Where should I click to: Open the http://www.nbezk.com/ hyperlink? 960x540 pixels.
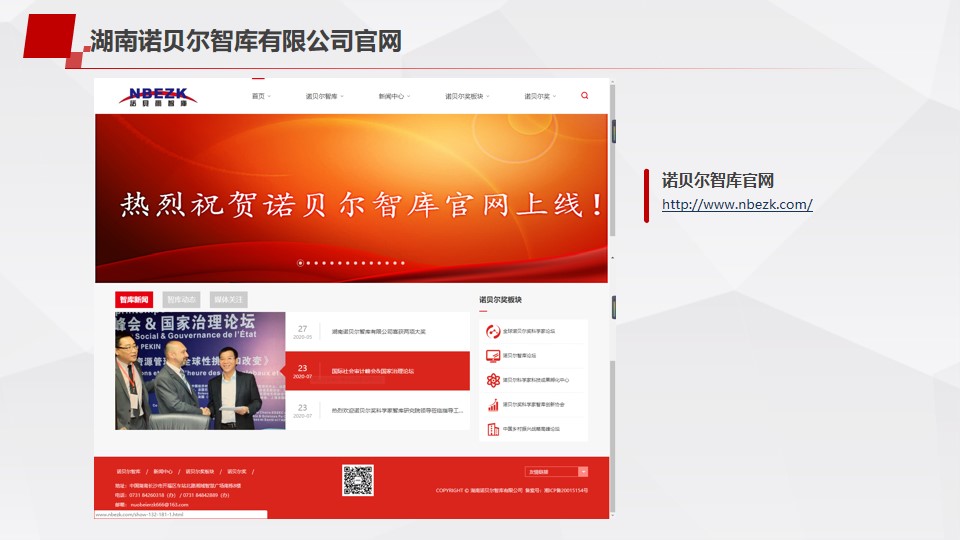point(737,205)
